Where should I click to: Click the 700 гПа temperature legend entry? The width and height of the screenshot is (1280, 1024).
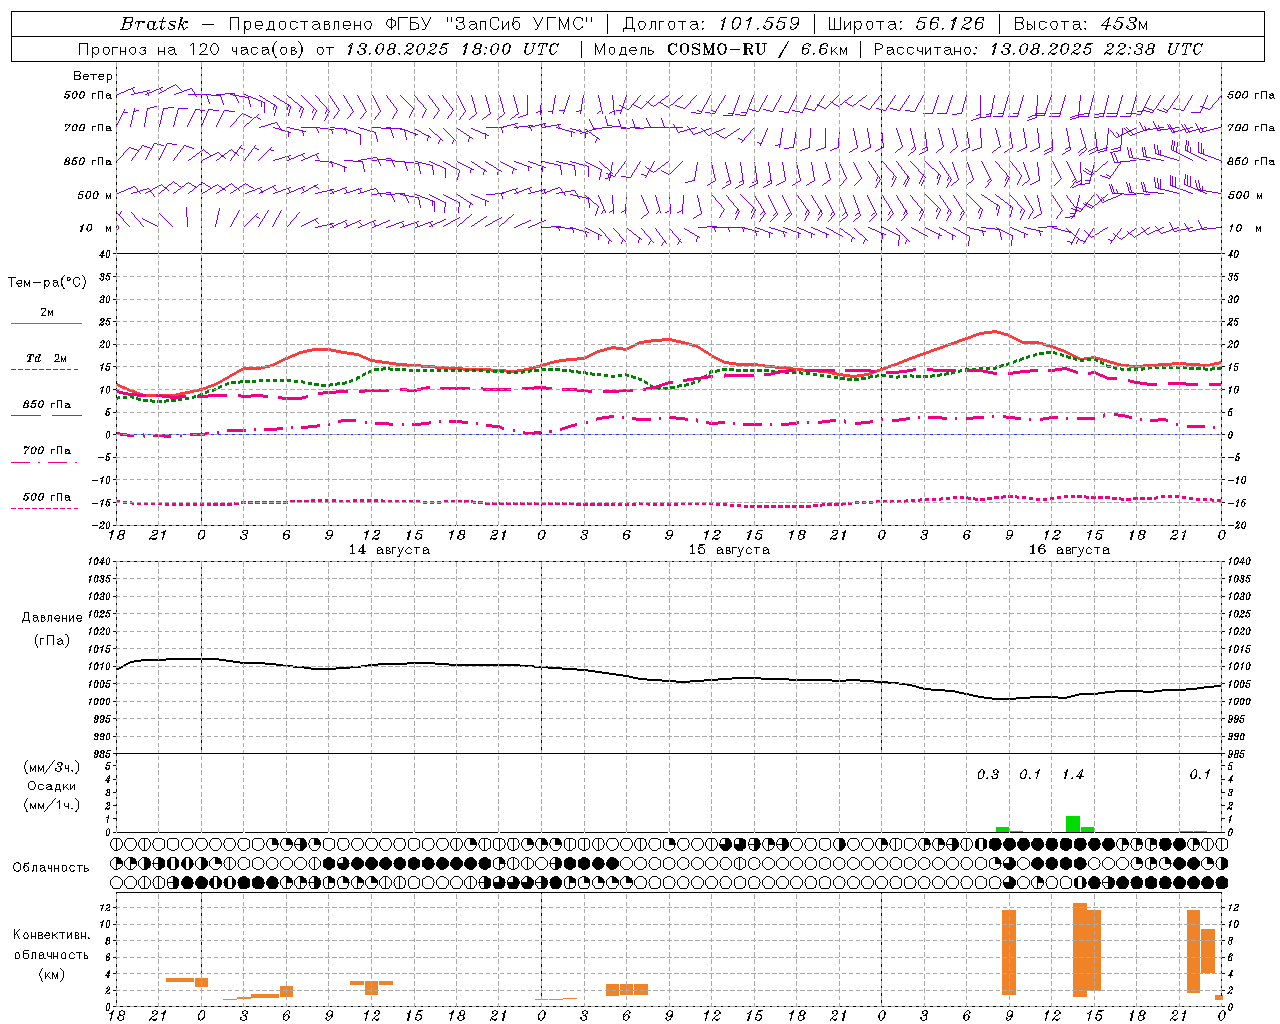(47, 451)
